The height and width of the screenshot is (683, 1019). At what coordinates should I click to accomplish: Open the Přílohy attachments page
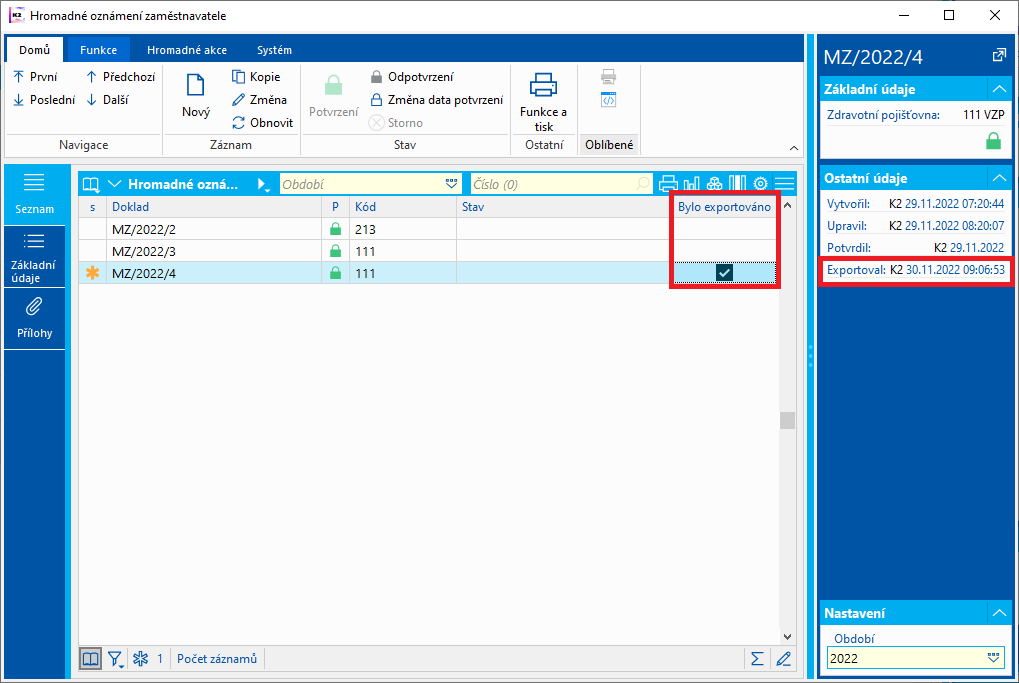[34, 318]
